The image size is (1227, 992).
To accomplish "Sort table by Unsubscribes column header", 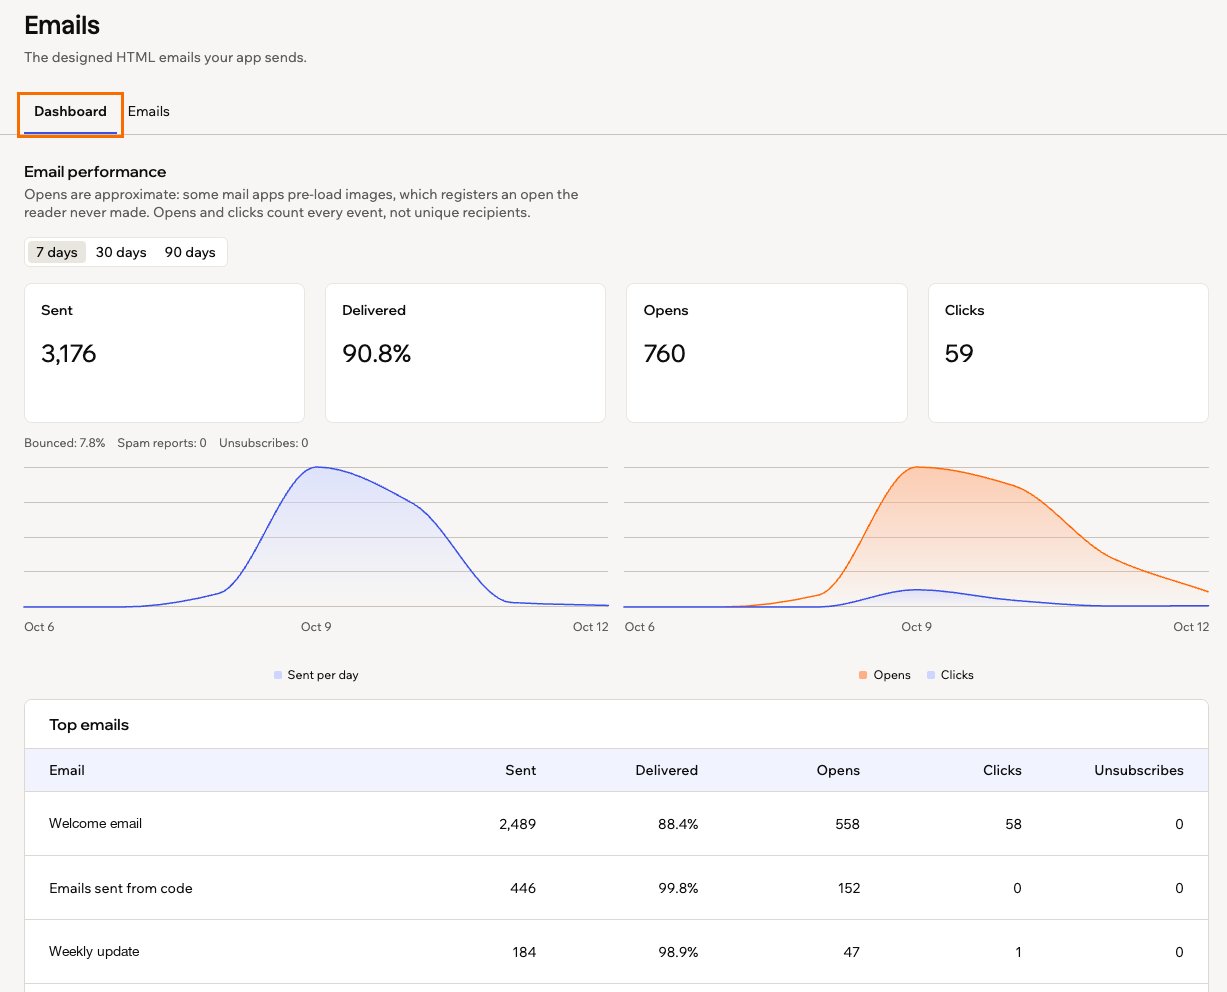I will point(1139,770).
